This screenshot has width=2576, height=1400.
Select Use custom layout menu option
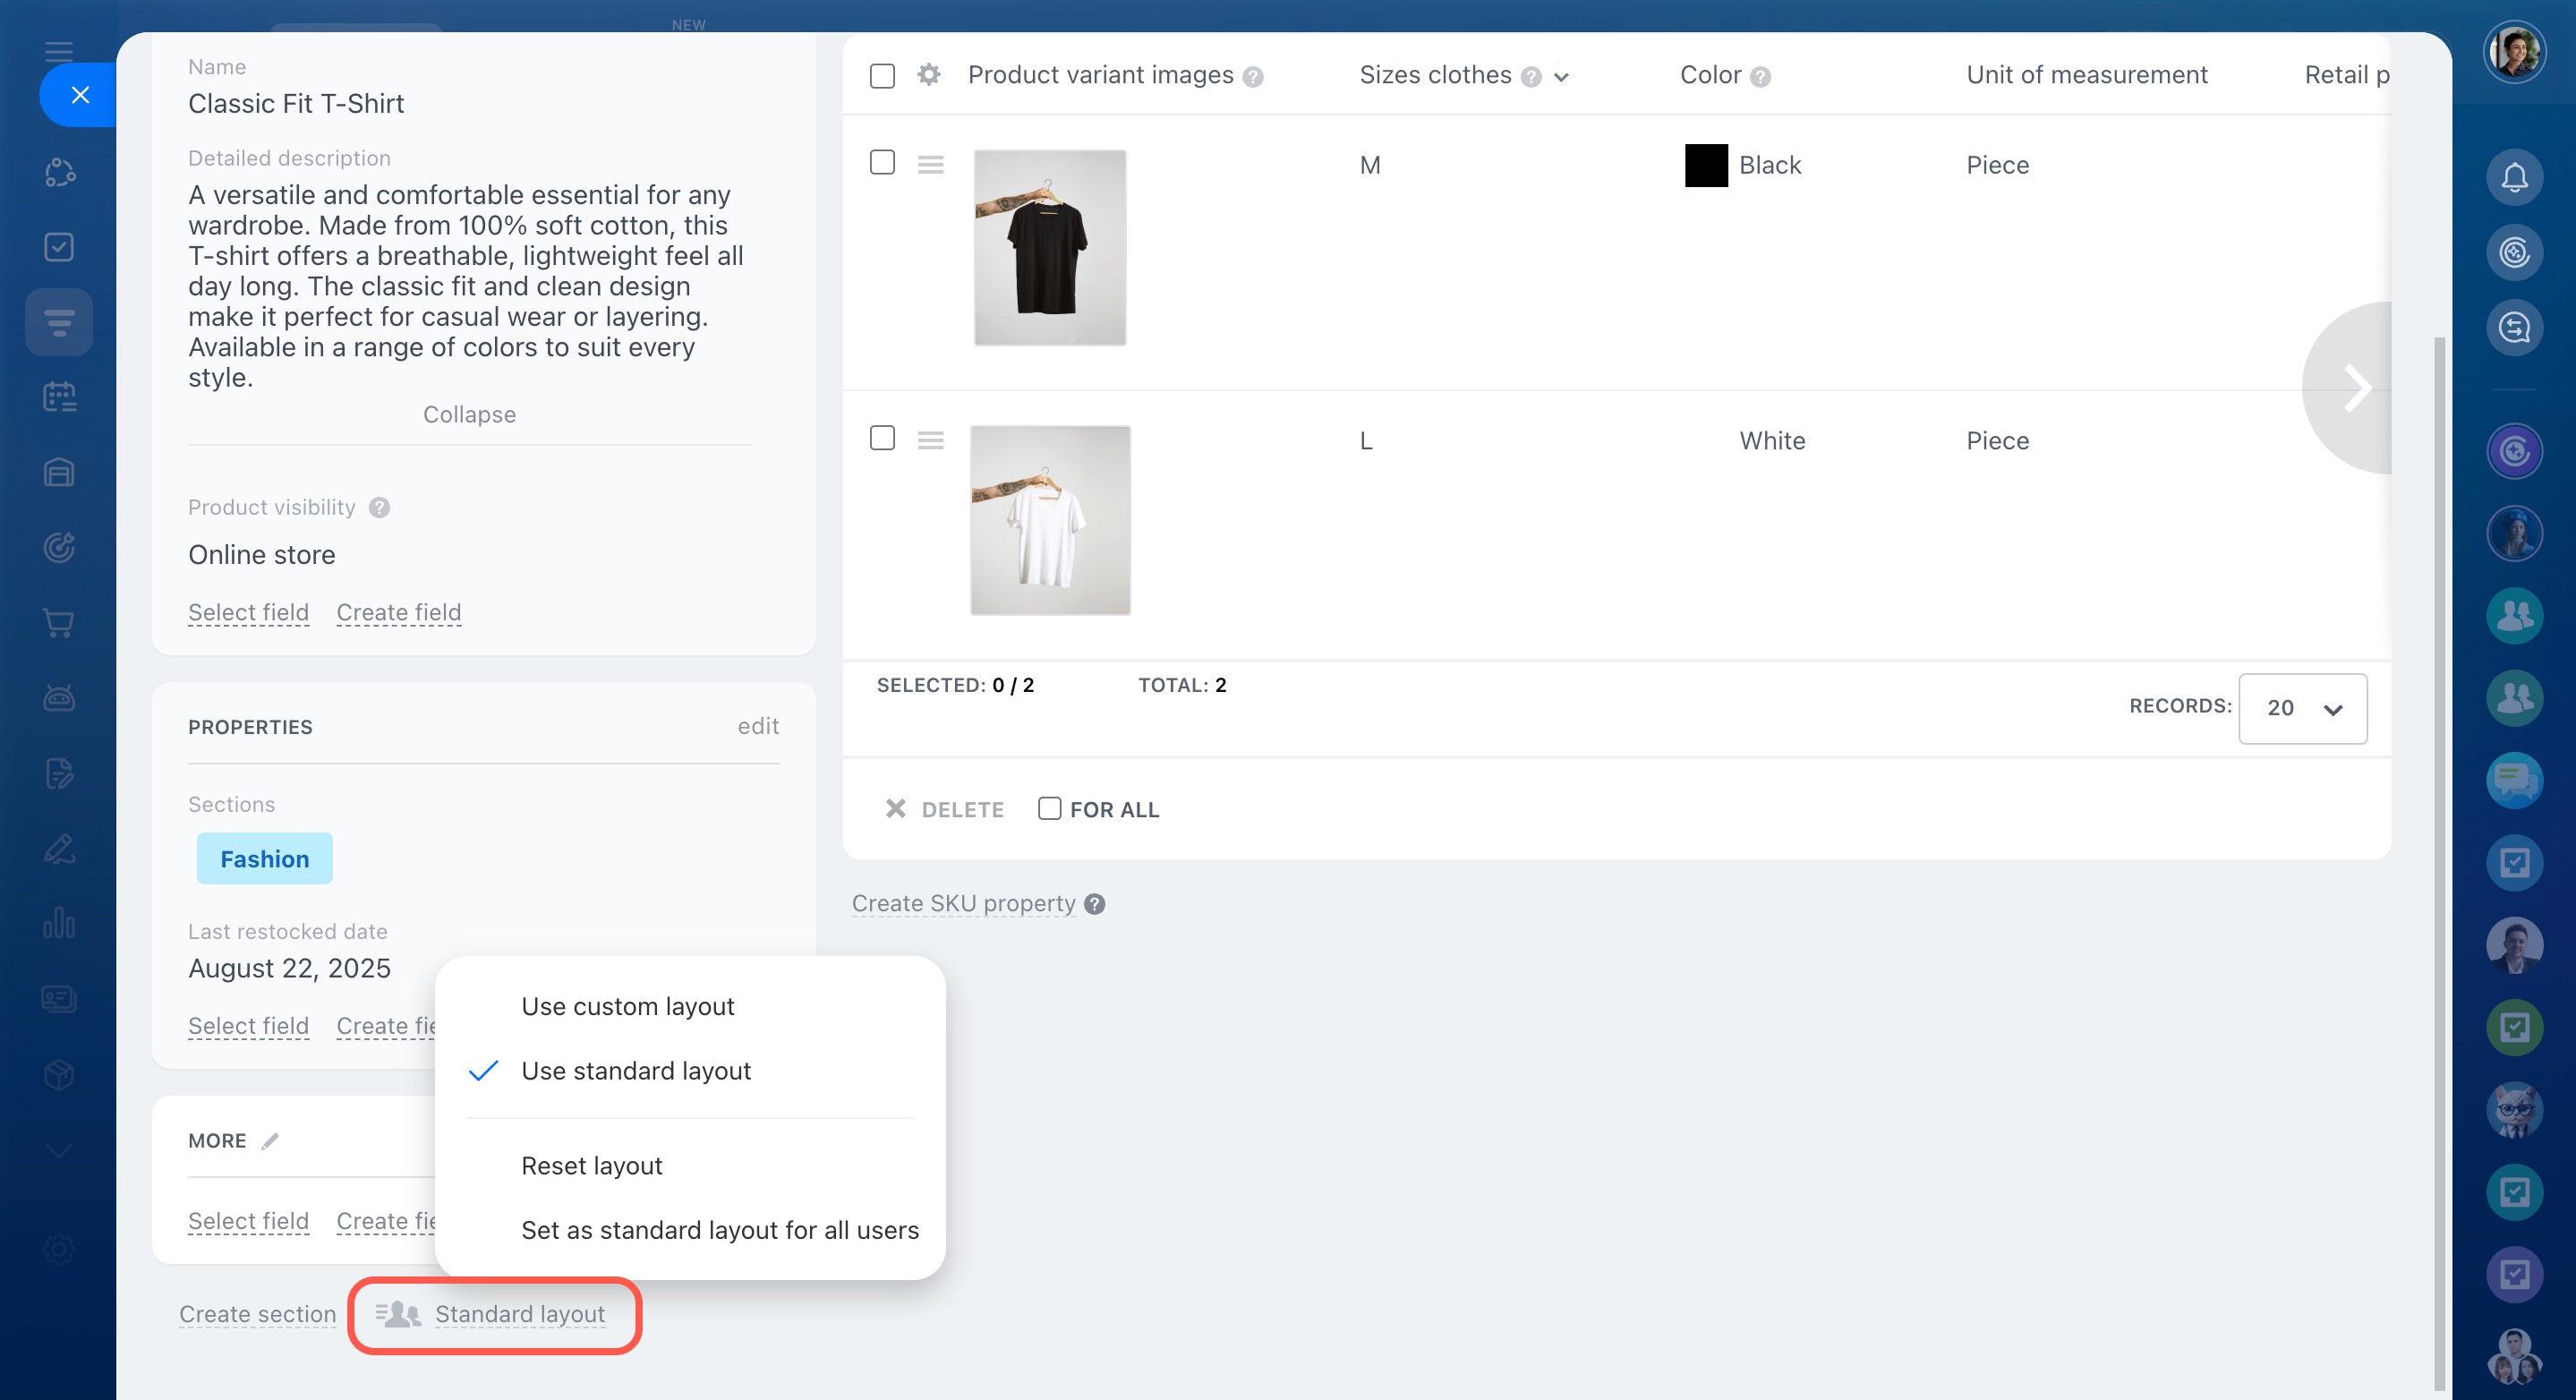coord(627,1006)
